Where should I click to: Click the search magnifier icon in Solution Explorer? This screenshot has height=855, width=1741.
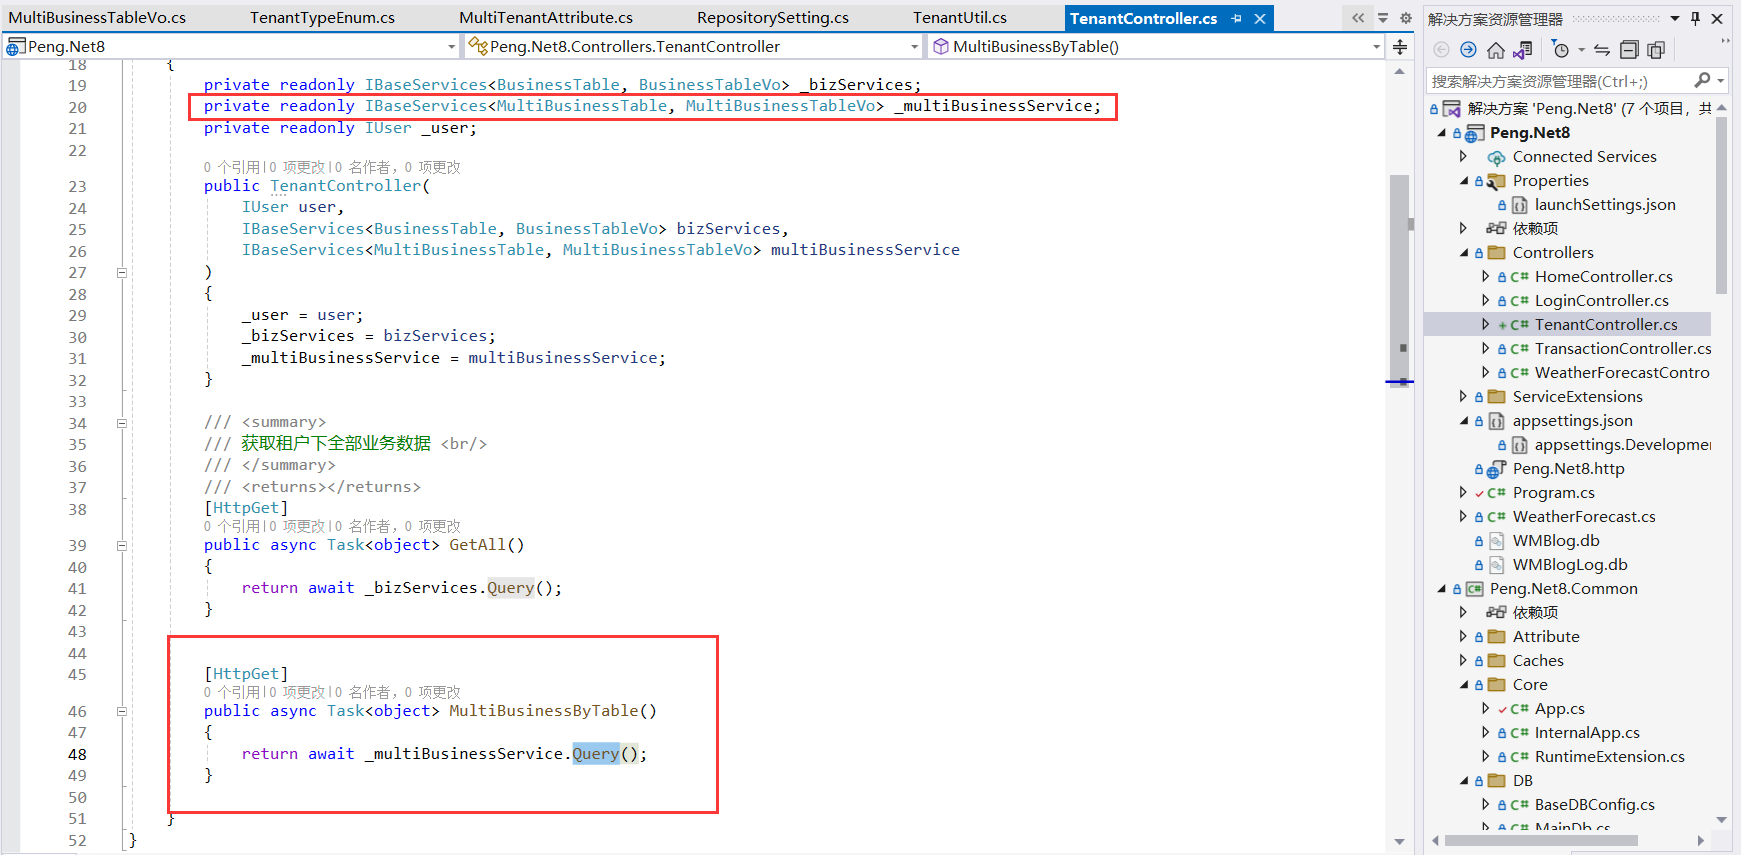click(x=1702, y=80)
